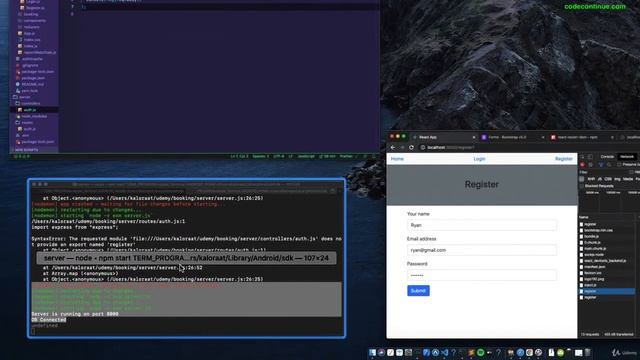Screen dimensions: 640x360
Task: Collapse the controllers folder in tree
Action: click(31, 103)
